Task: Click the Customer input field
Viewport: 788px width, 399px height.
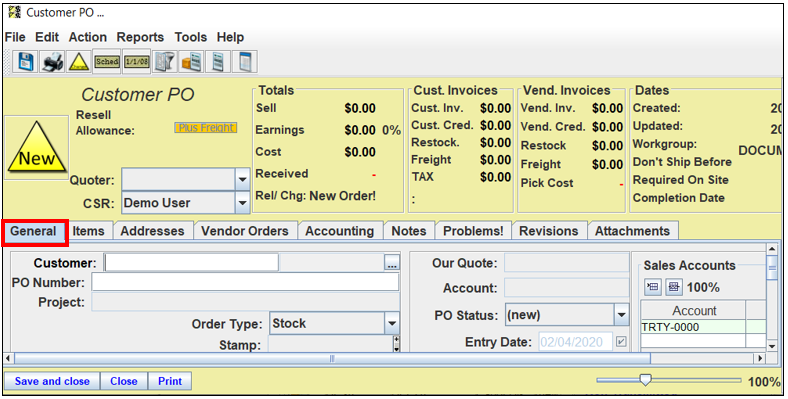Action: [x=191, y=262]
